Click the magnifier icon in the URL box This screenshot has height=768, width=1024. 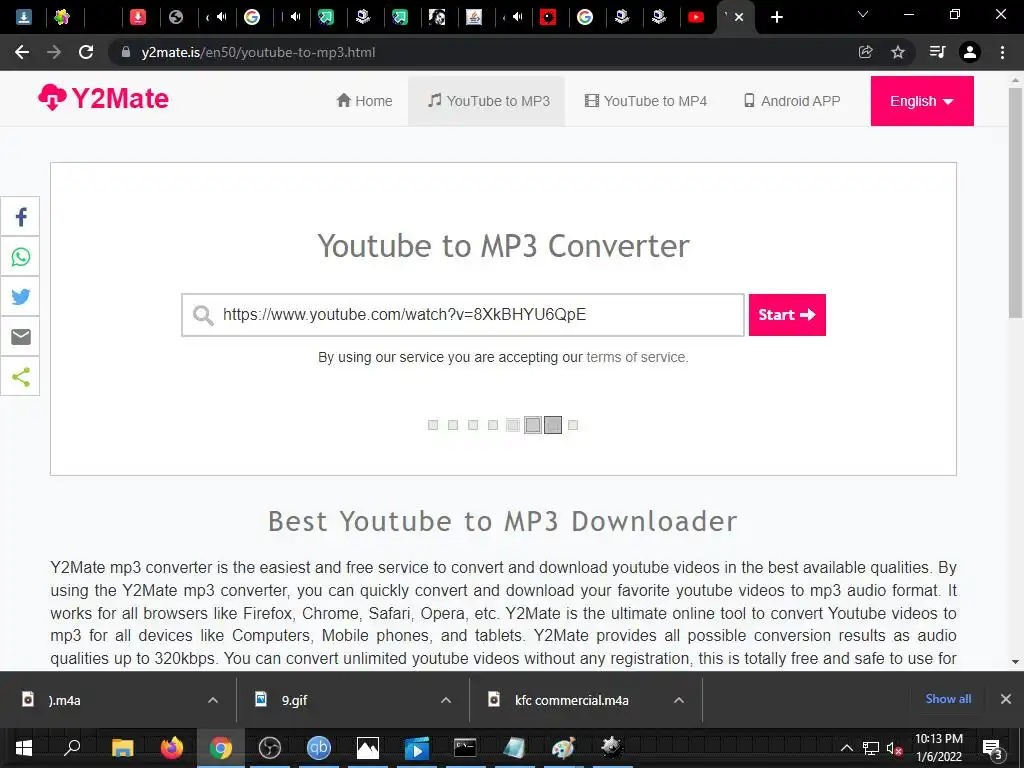click(x=203, y=315)
